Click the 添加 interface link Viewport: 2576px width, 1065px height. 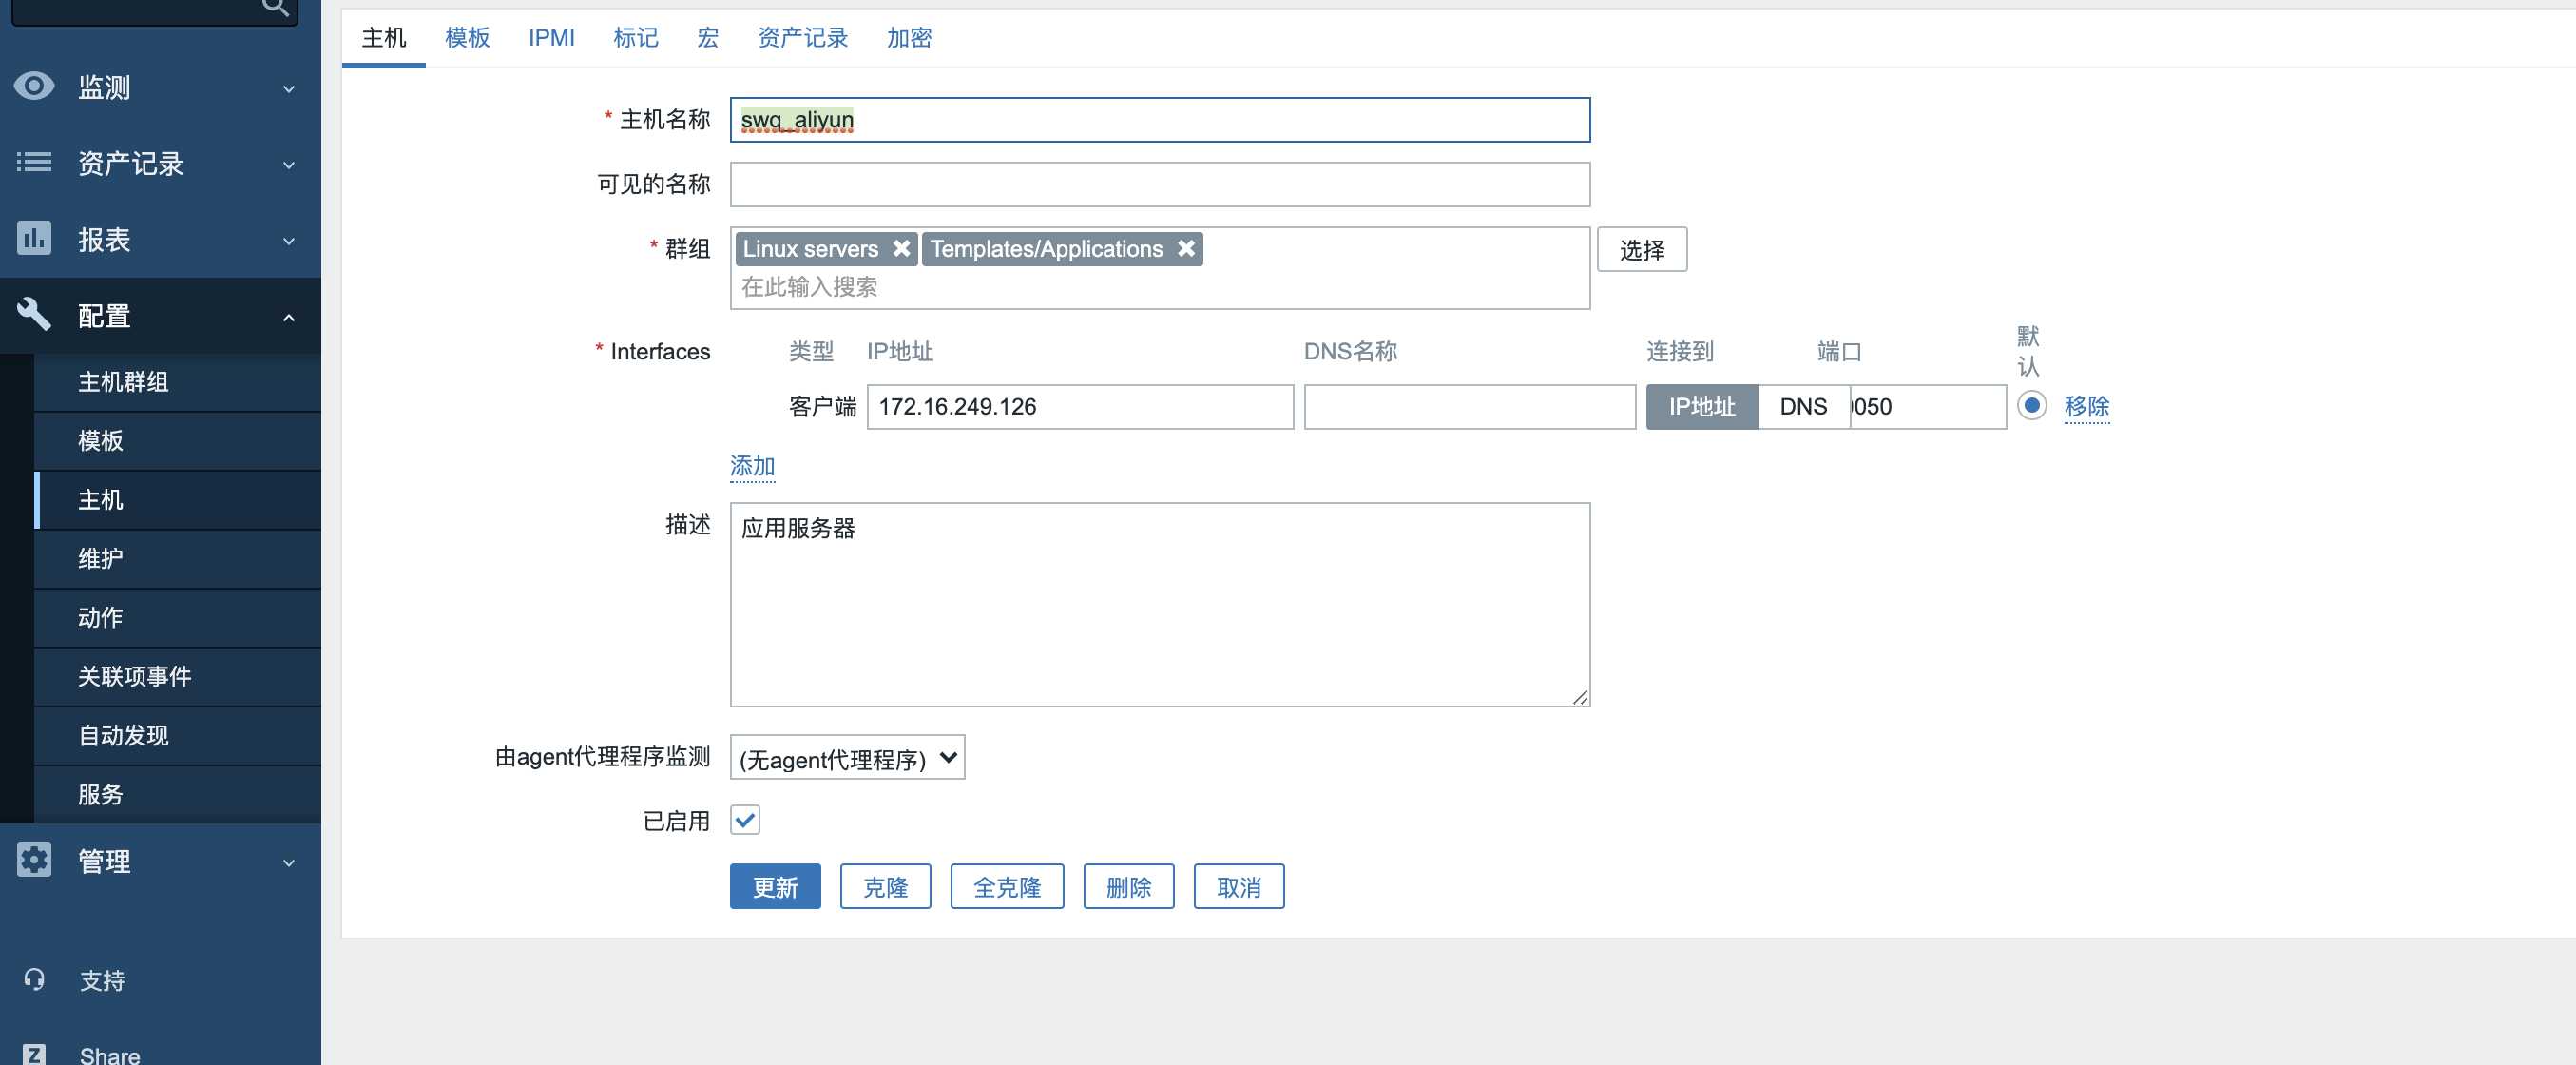[x=752, y=466]
